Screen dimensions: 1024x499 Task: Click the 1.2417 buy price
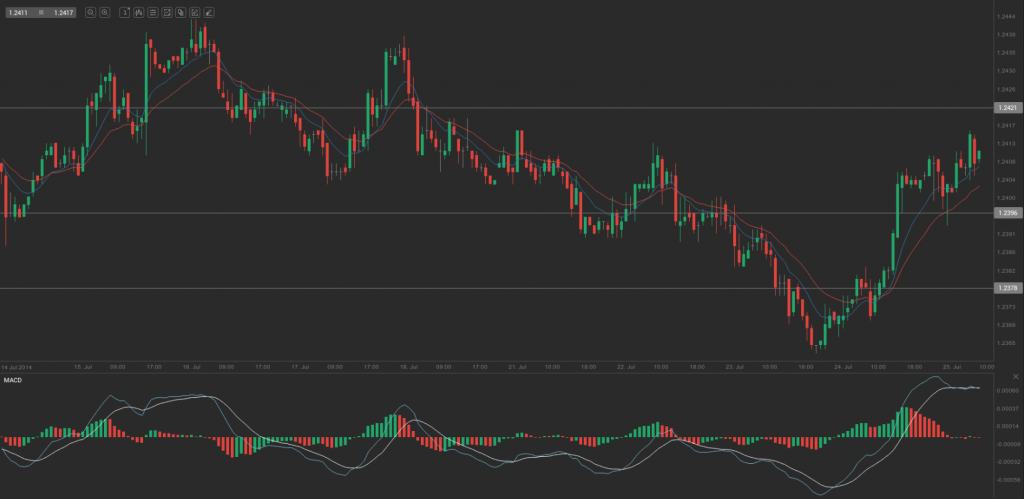click(x=63, y=13)
